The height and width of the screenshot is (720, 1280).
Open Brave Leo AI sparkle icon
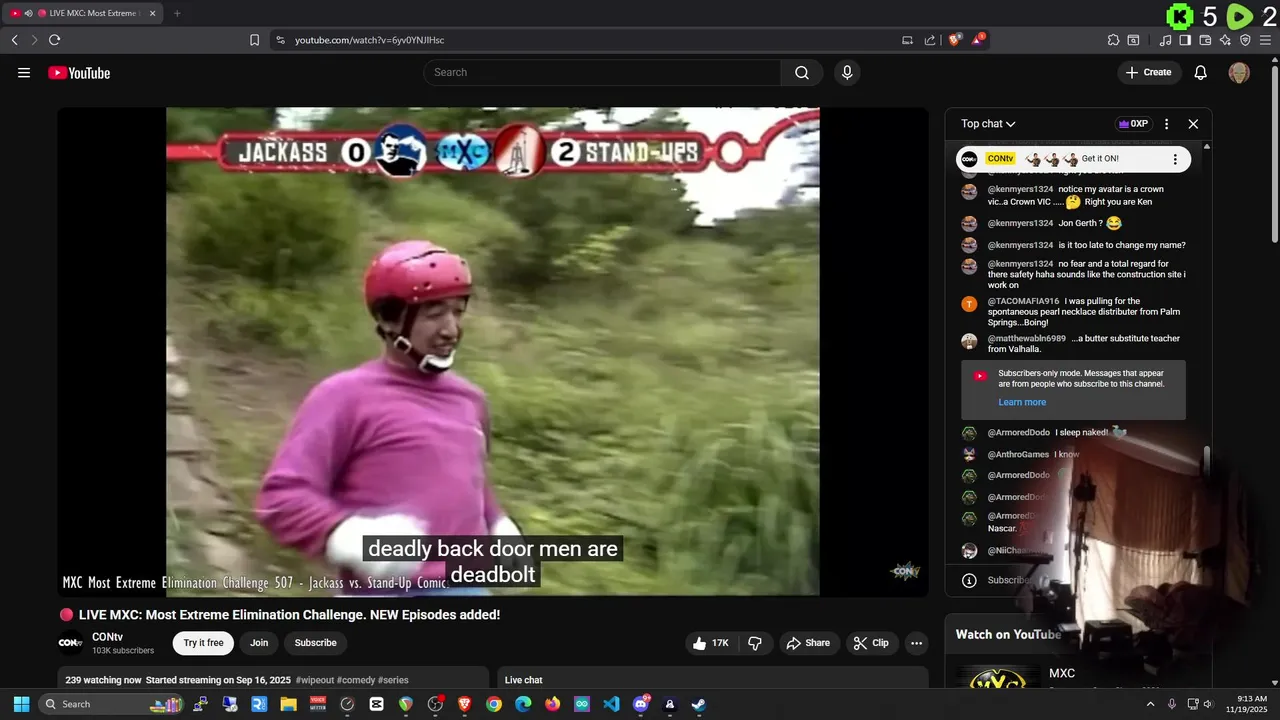(x=1225, y=40)
